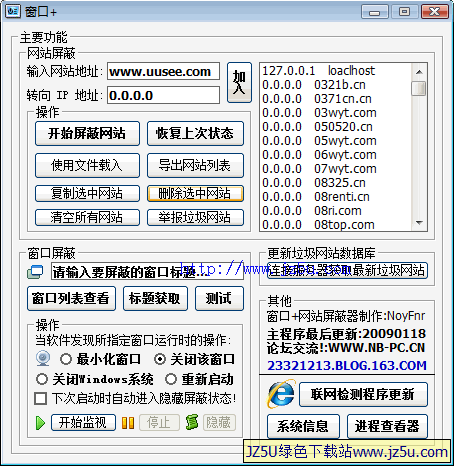
Task: Select the 08325.cn list entry
Action: point(335,183)
